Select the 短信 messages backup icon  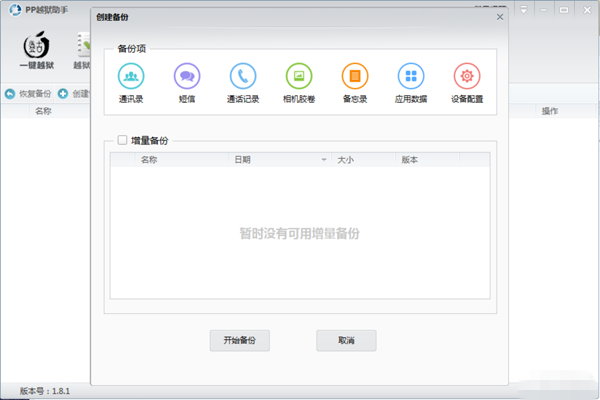187,76
